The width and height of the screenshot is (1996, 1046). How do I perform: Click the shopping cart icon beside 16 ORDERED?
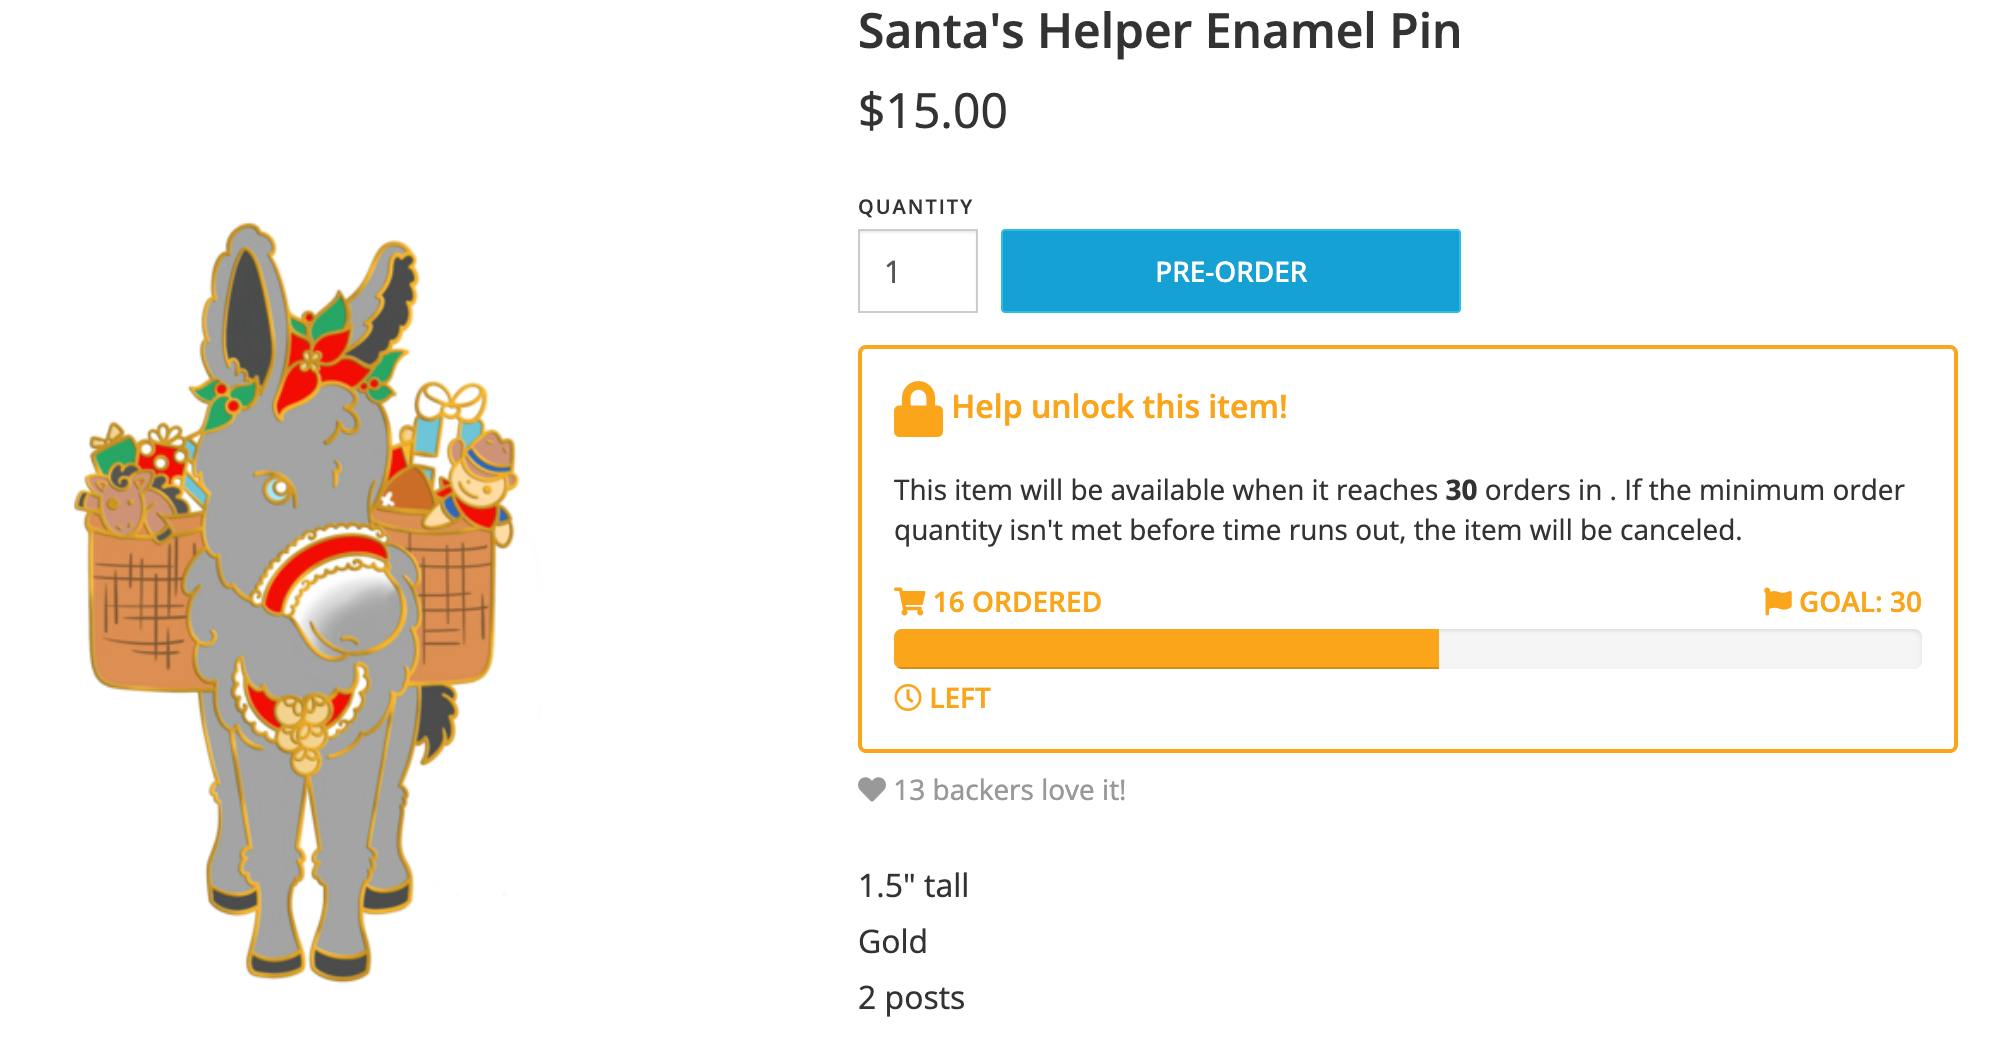[x=909, y=602]
